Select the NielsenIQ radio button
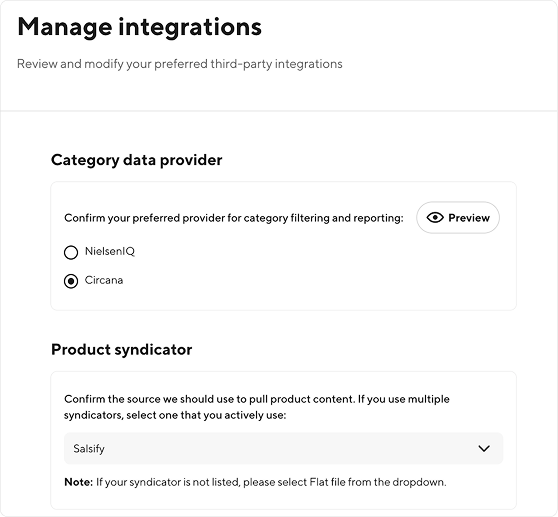The height and width of the screenshot is (517, 558). click(x=71, y=252)
